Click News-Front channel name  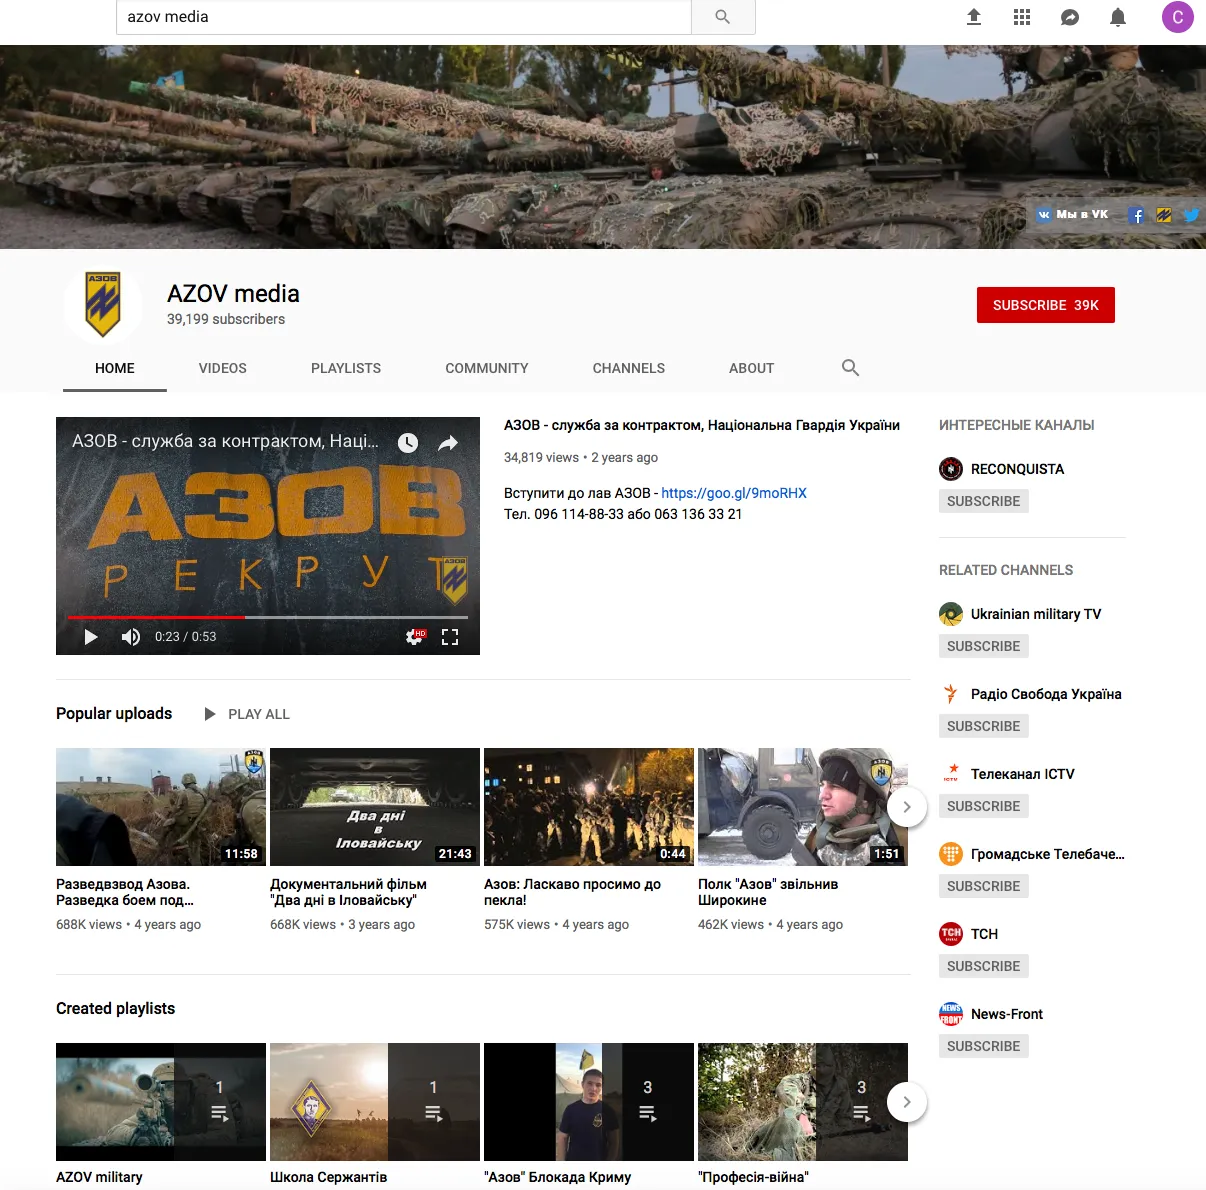[1007, 1014]
